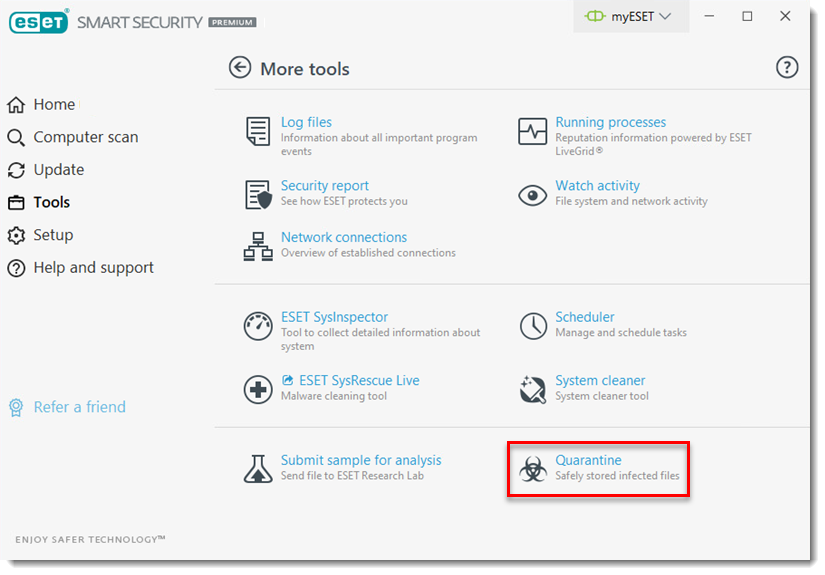
Task: Click 'Overview of established connections' text
Action: click(368, 253)
